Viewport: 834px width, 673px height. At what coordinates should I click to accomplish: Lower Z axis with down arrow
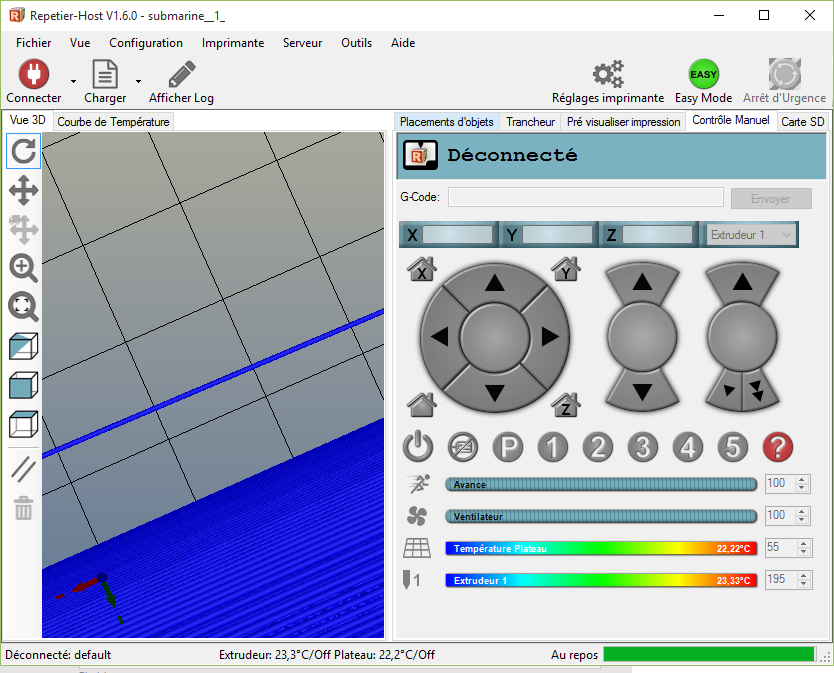tap(643, 392)
